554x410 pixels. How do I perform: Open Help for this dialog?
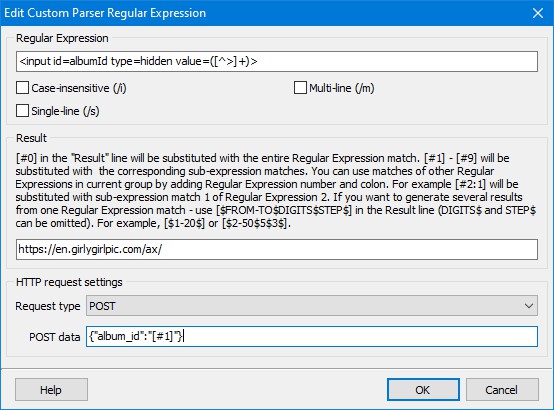[x=51, y=390]
